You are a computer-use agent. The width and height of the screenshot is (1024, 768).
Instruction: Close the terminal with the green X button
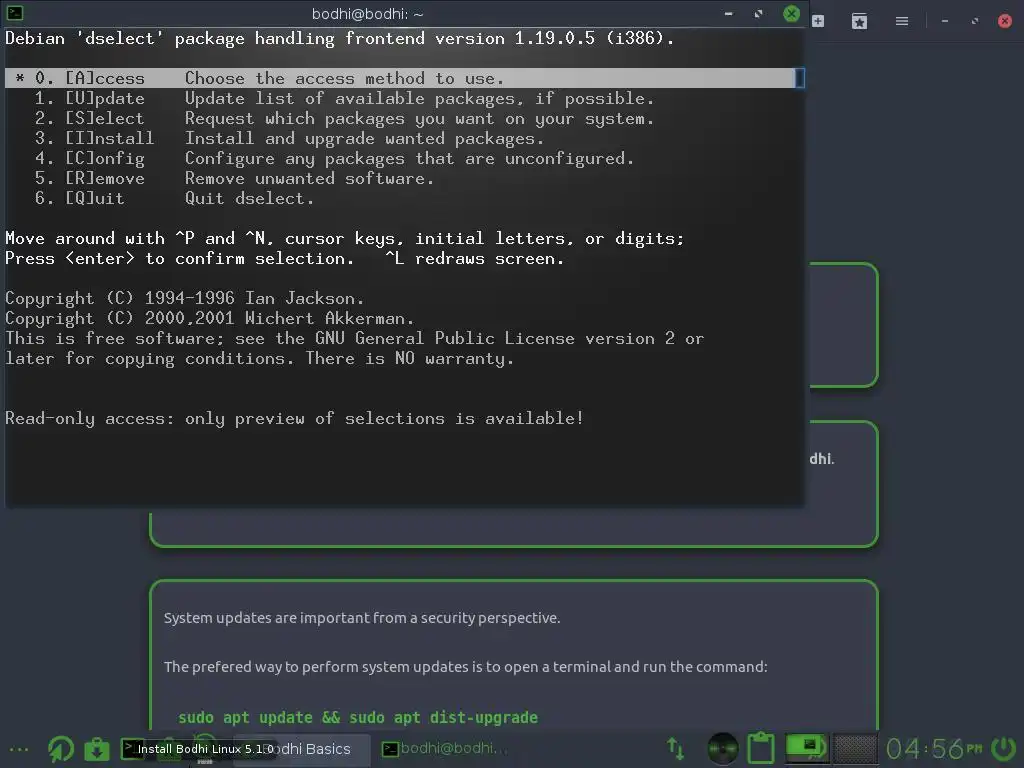pos(791,14)
